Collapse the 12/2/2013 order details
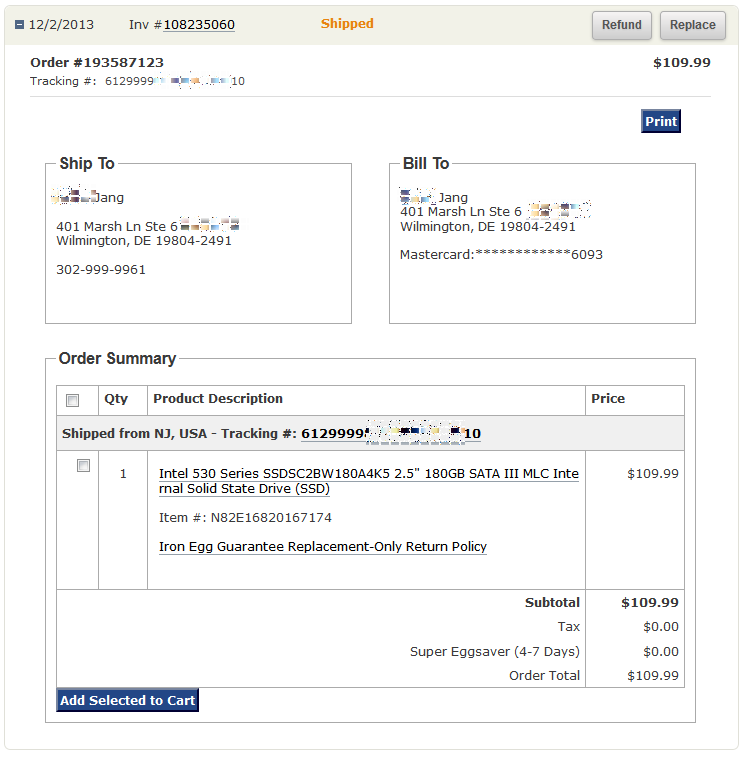The width and height of the screenshot is (747, 757). click(19, 25)
